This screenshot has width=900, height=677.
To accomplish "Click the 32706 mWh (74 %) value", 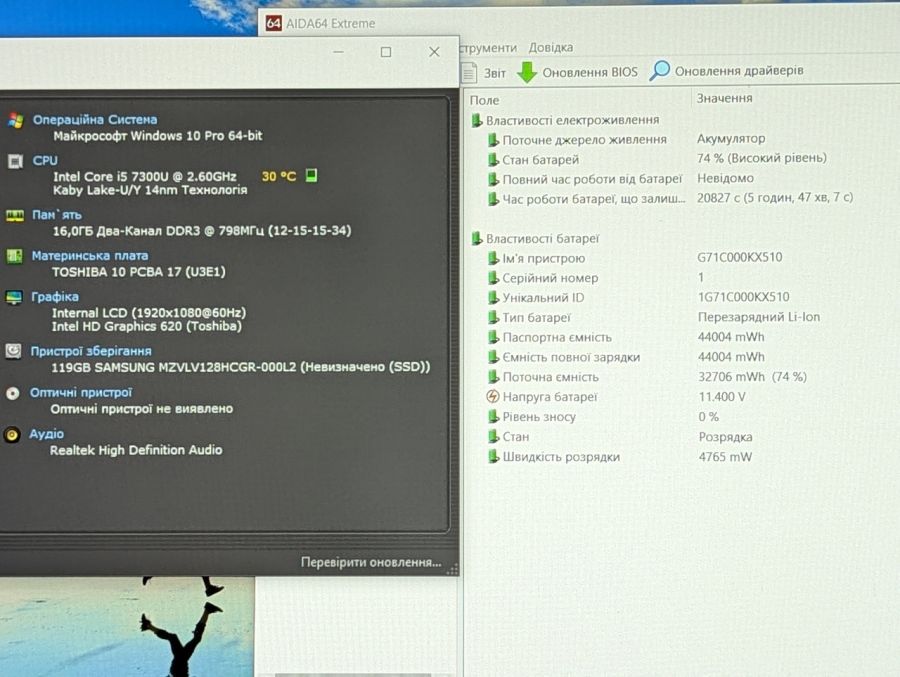I will pyautogui.click(x=752, y=377).
